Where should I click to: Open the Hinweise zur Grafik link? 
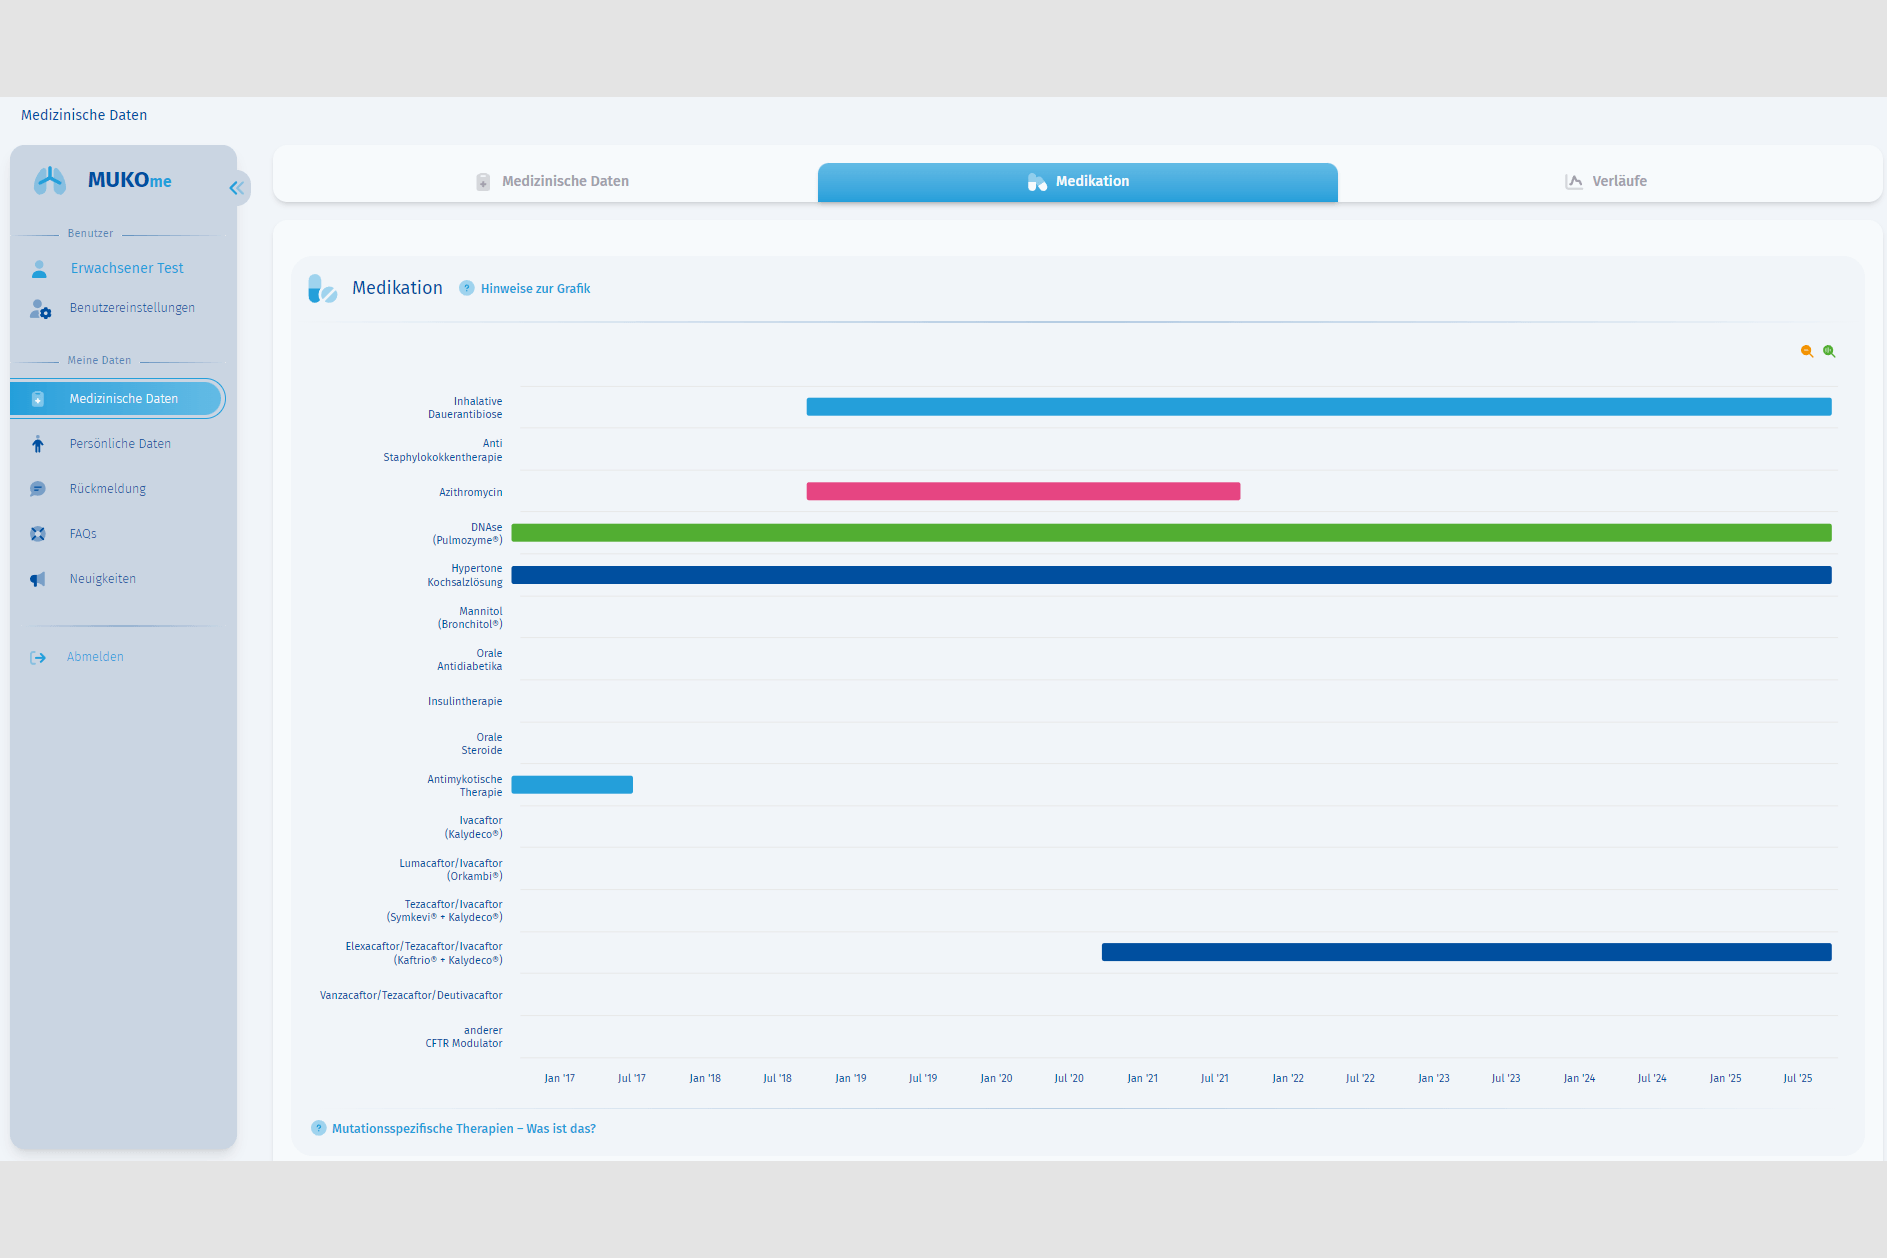click(535, 289)
